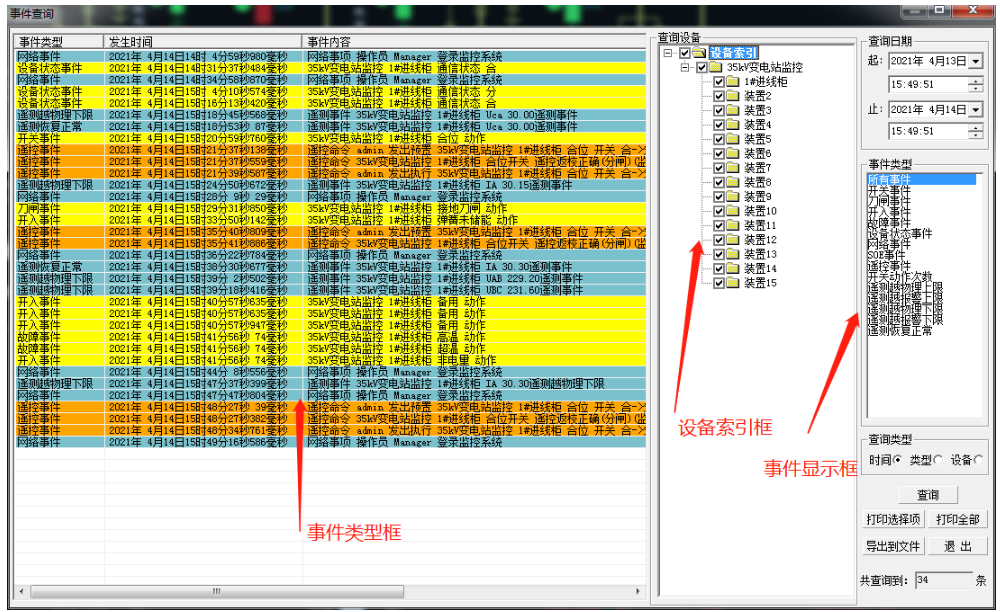
Task: Select 故障事件 in the event type list
Action: (888, 223)
